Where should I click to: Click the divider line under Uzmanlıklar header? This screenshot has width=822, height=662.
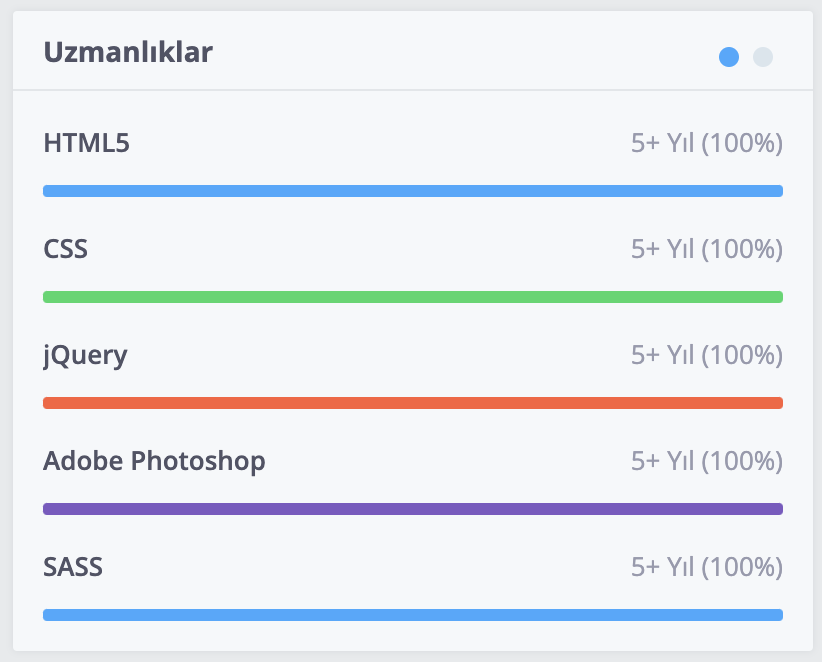(x=413, y=90)
